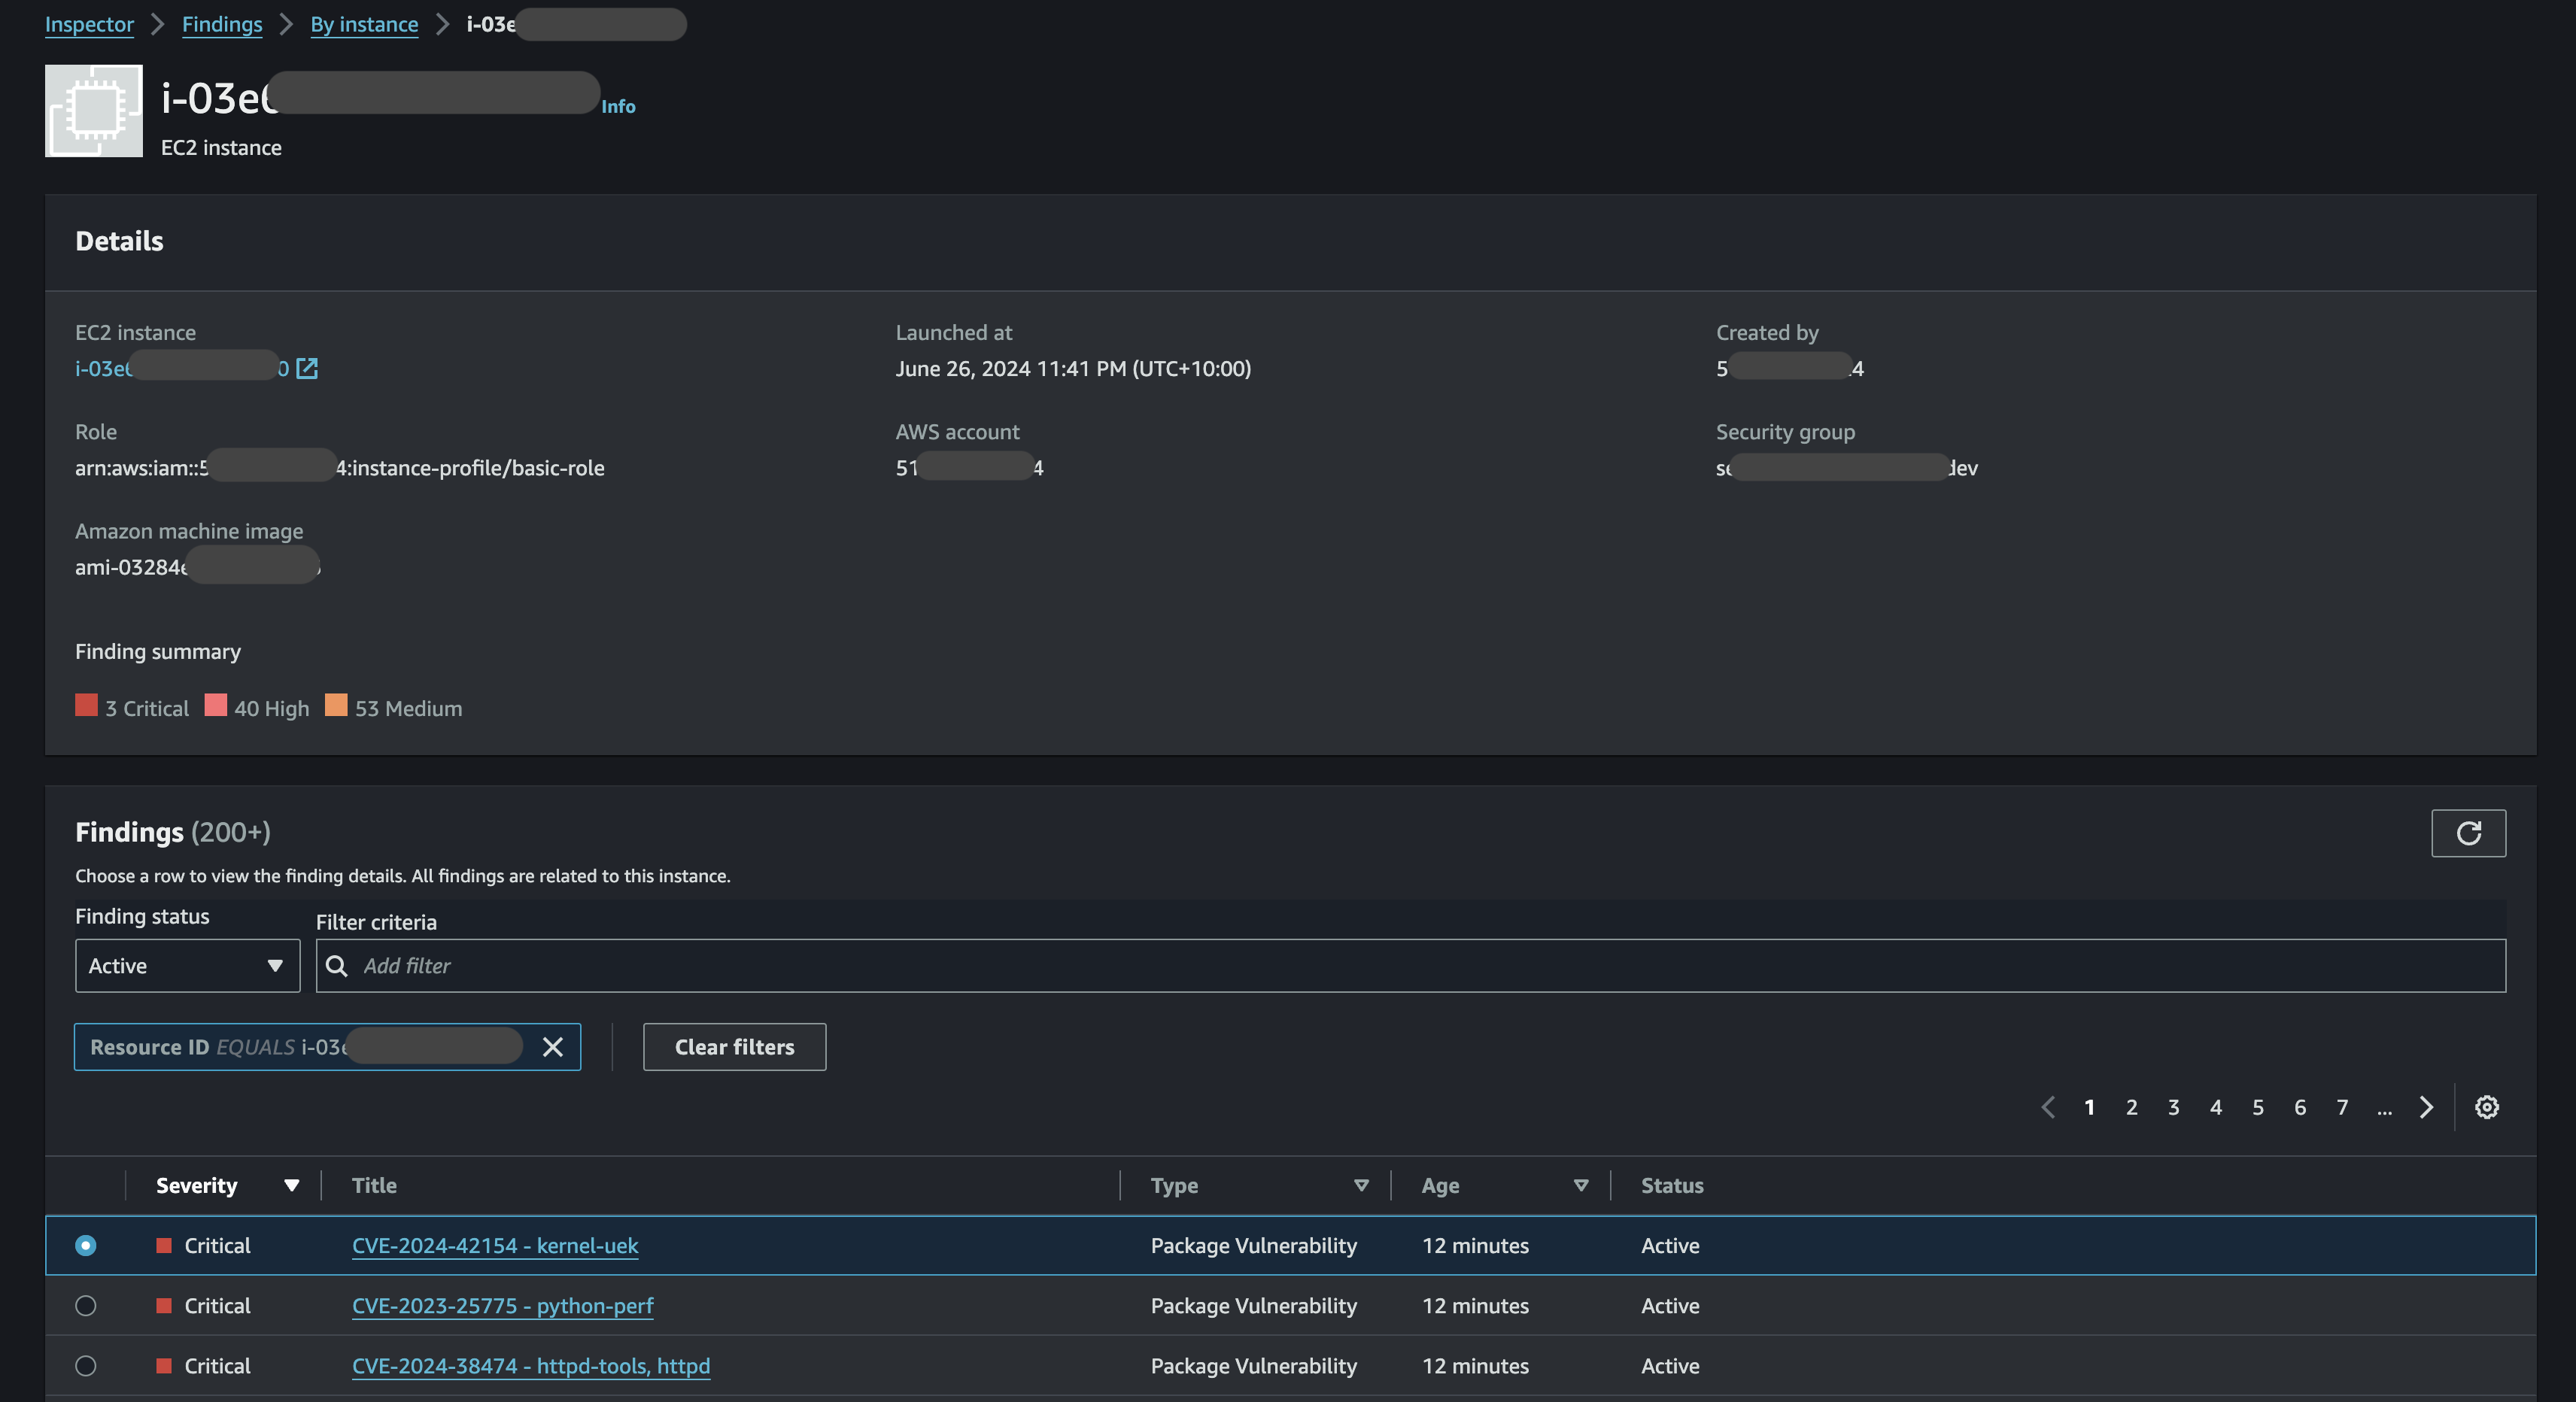Image resolution: width=2576 pixels, height=1402 pixels.
Task: Open the CVE-2024-42154 kernel-uek finding
Action: click(x=495, y=1246)
